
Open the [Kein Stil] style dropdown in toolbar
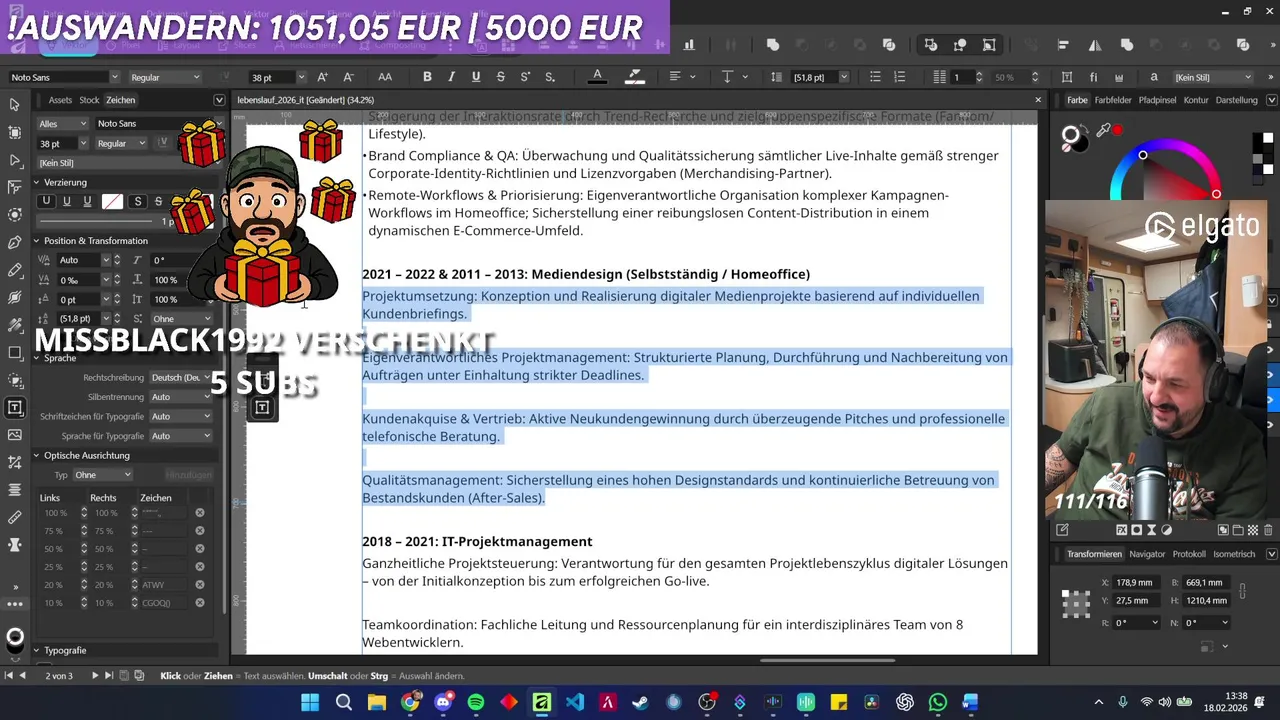point(1213,77)
